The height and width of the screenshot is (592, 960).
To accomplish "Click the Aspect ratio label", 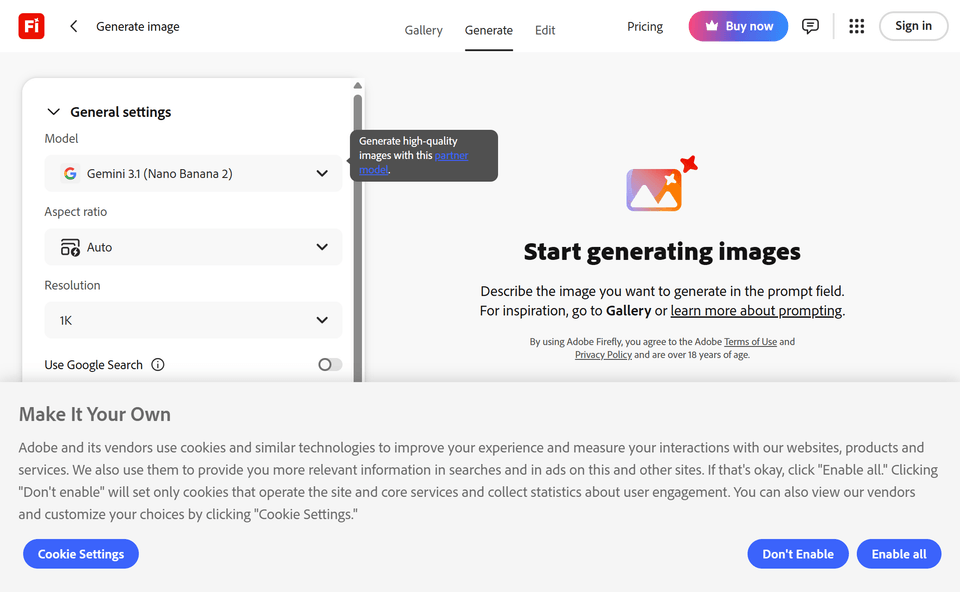I will click(x=75, y=212).
